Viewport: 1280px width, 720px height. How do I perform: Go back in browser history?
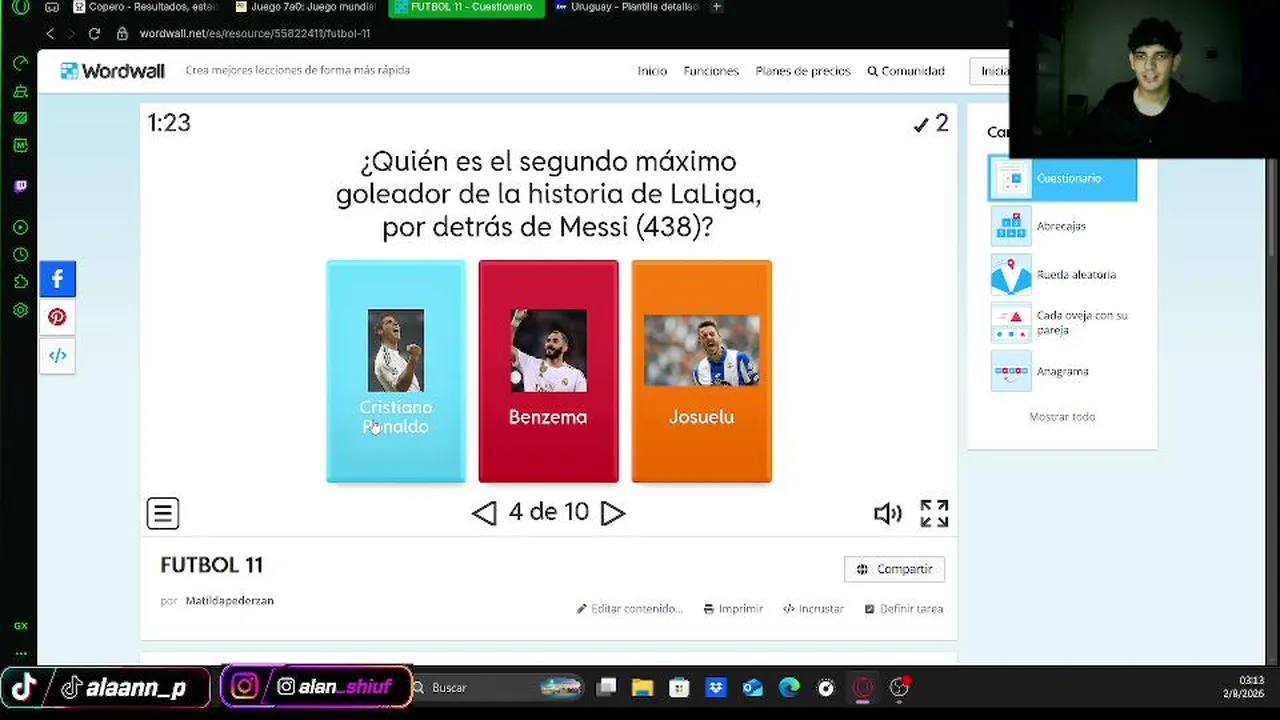[50, 33]
